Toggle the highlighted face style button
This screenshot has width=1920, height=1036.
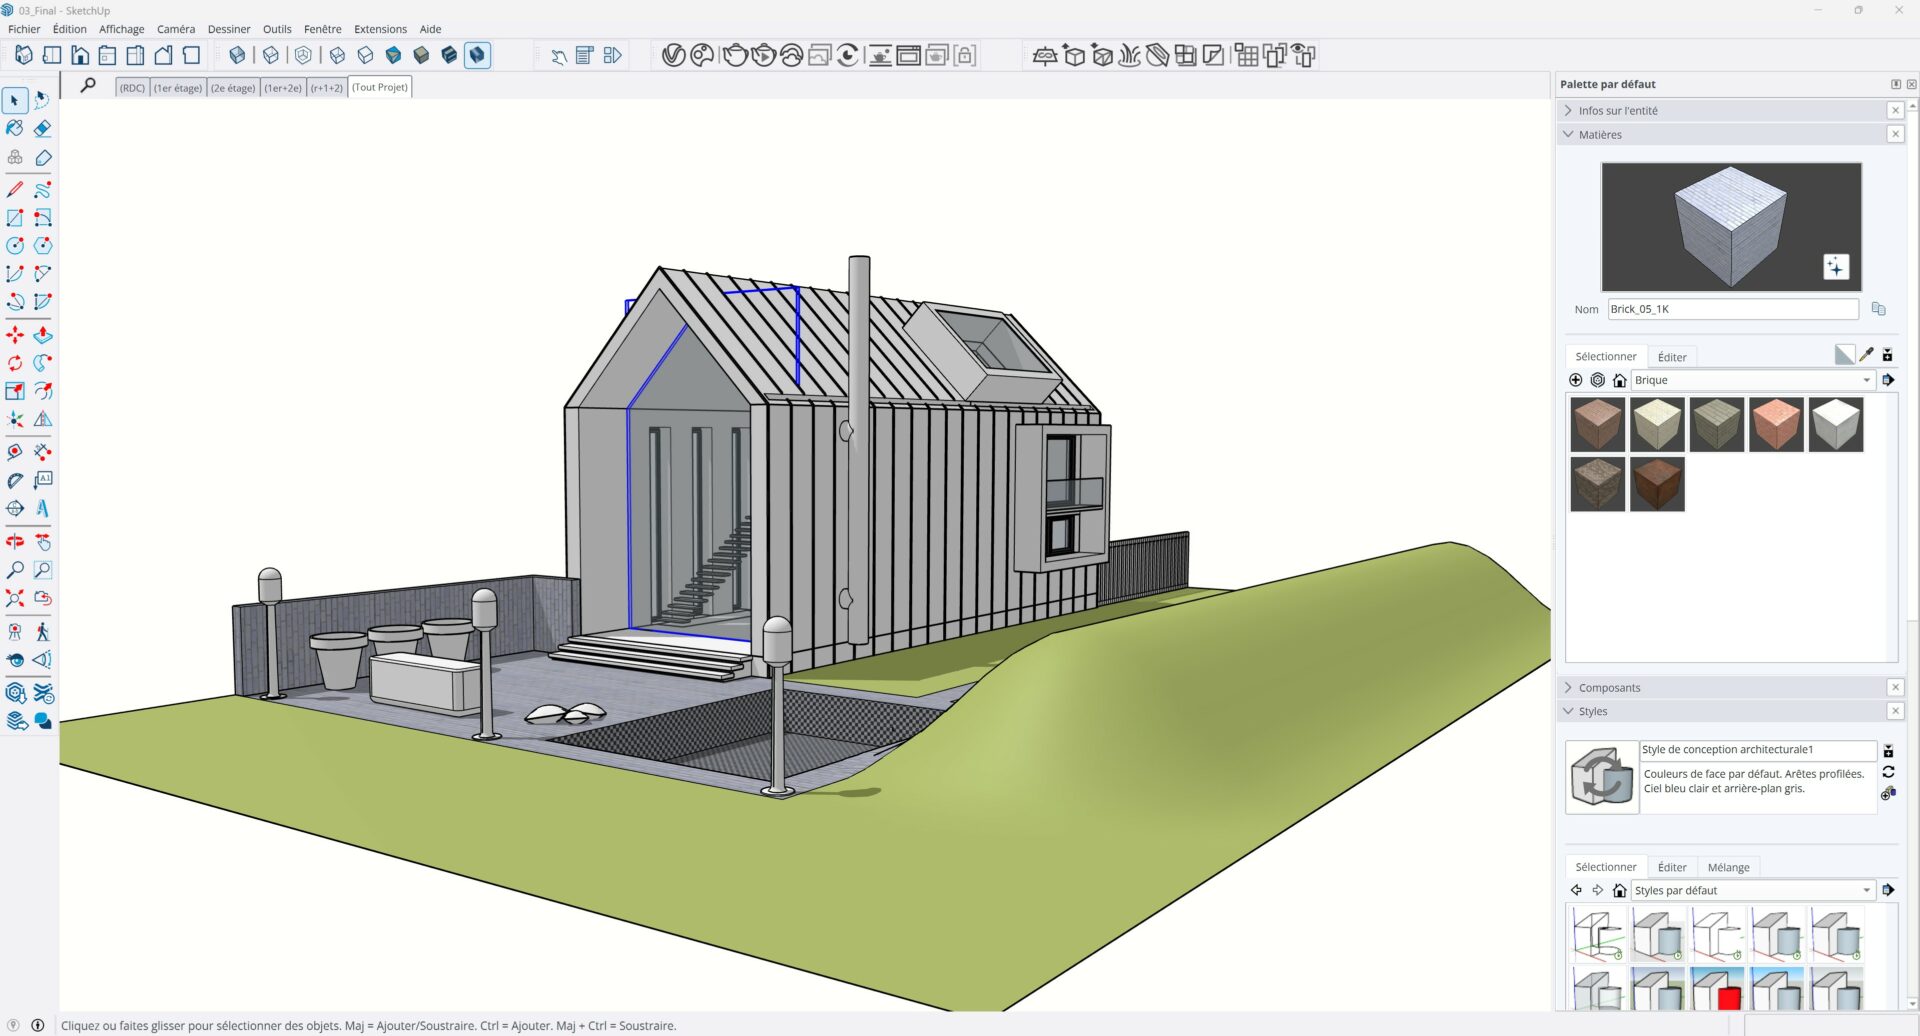coord(477,56)
